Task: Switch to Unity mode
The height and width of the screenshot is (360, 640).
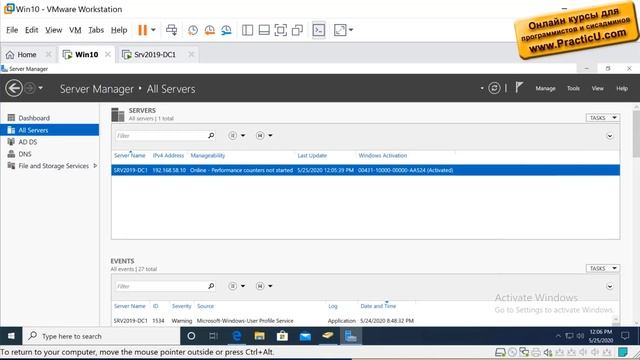Action: [298, 30]
